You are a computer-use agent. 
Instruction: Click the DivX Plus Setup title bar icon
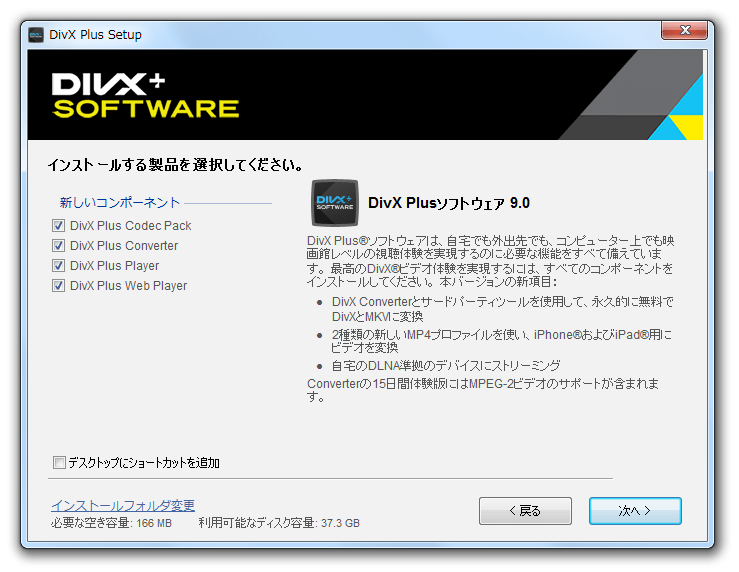coord(36,35)
